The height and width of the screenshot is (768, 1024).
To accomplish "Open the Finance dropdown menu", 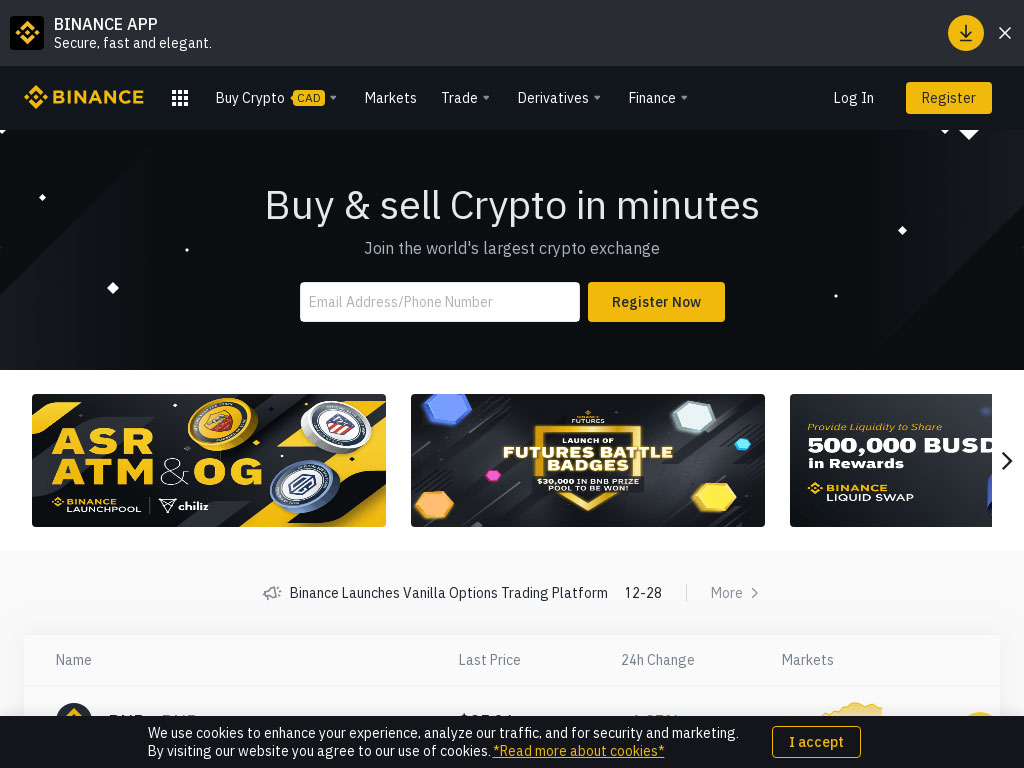I will click(x=658, y=98).
